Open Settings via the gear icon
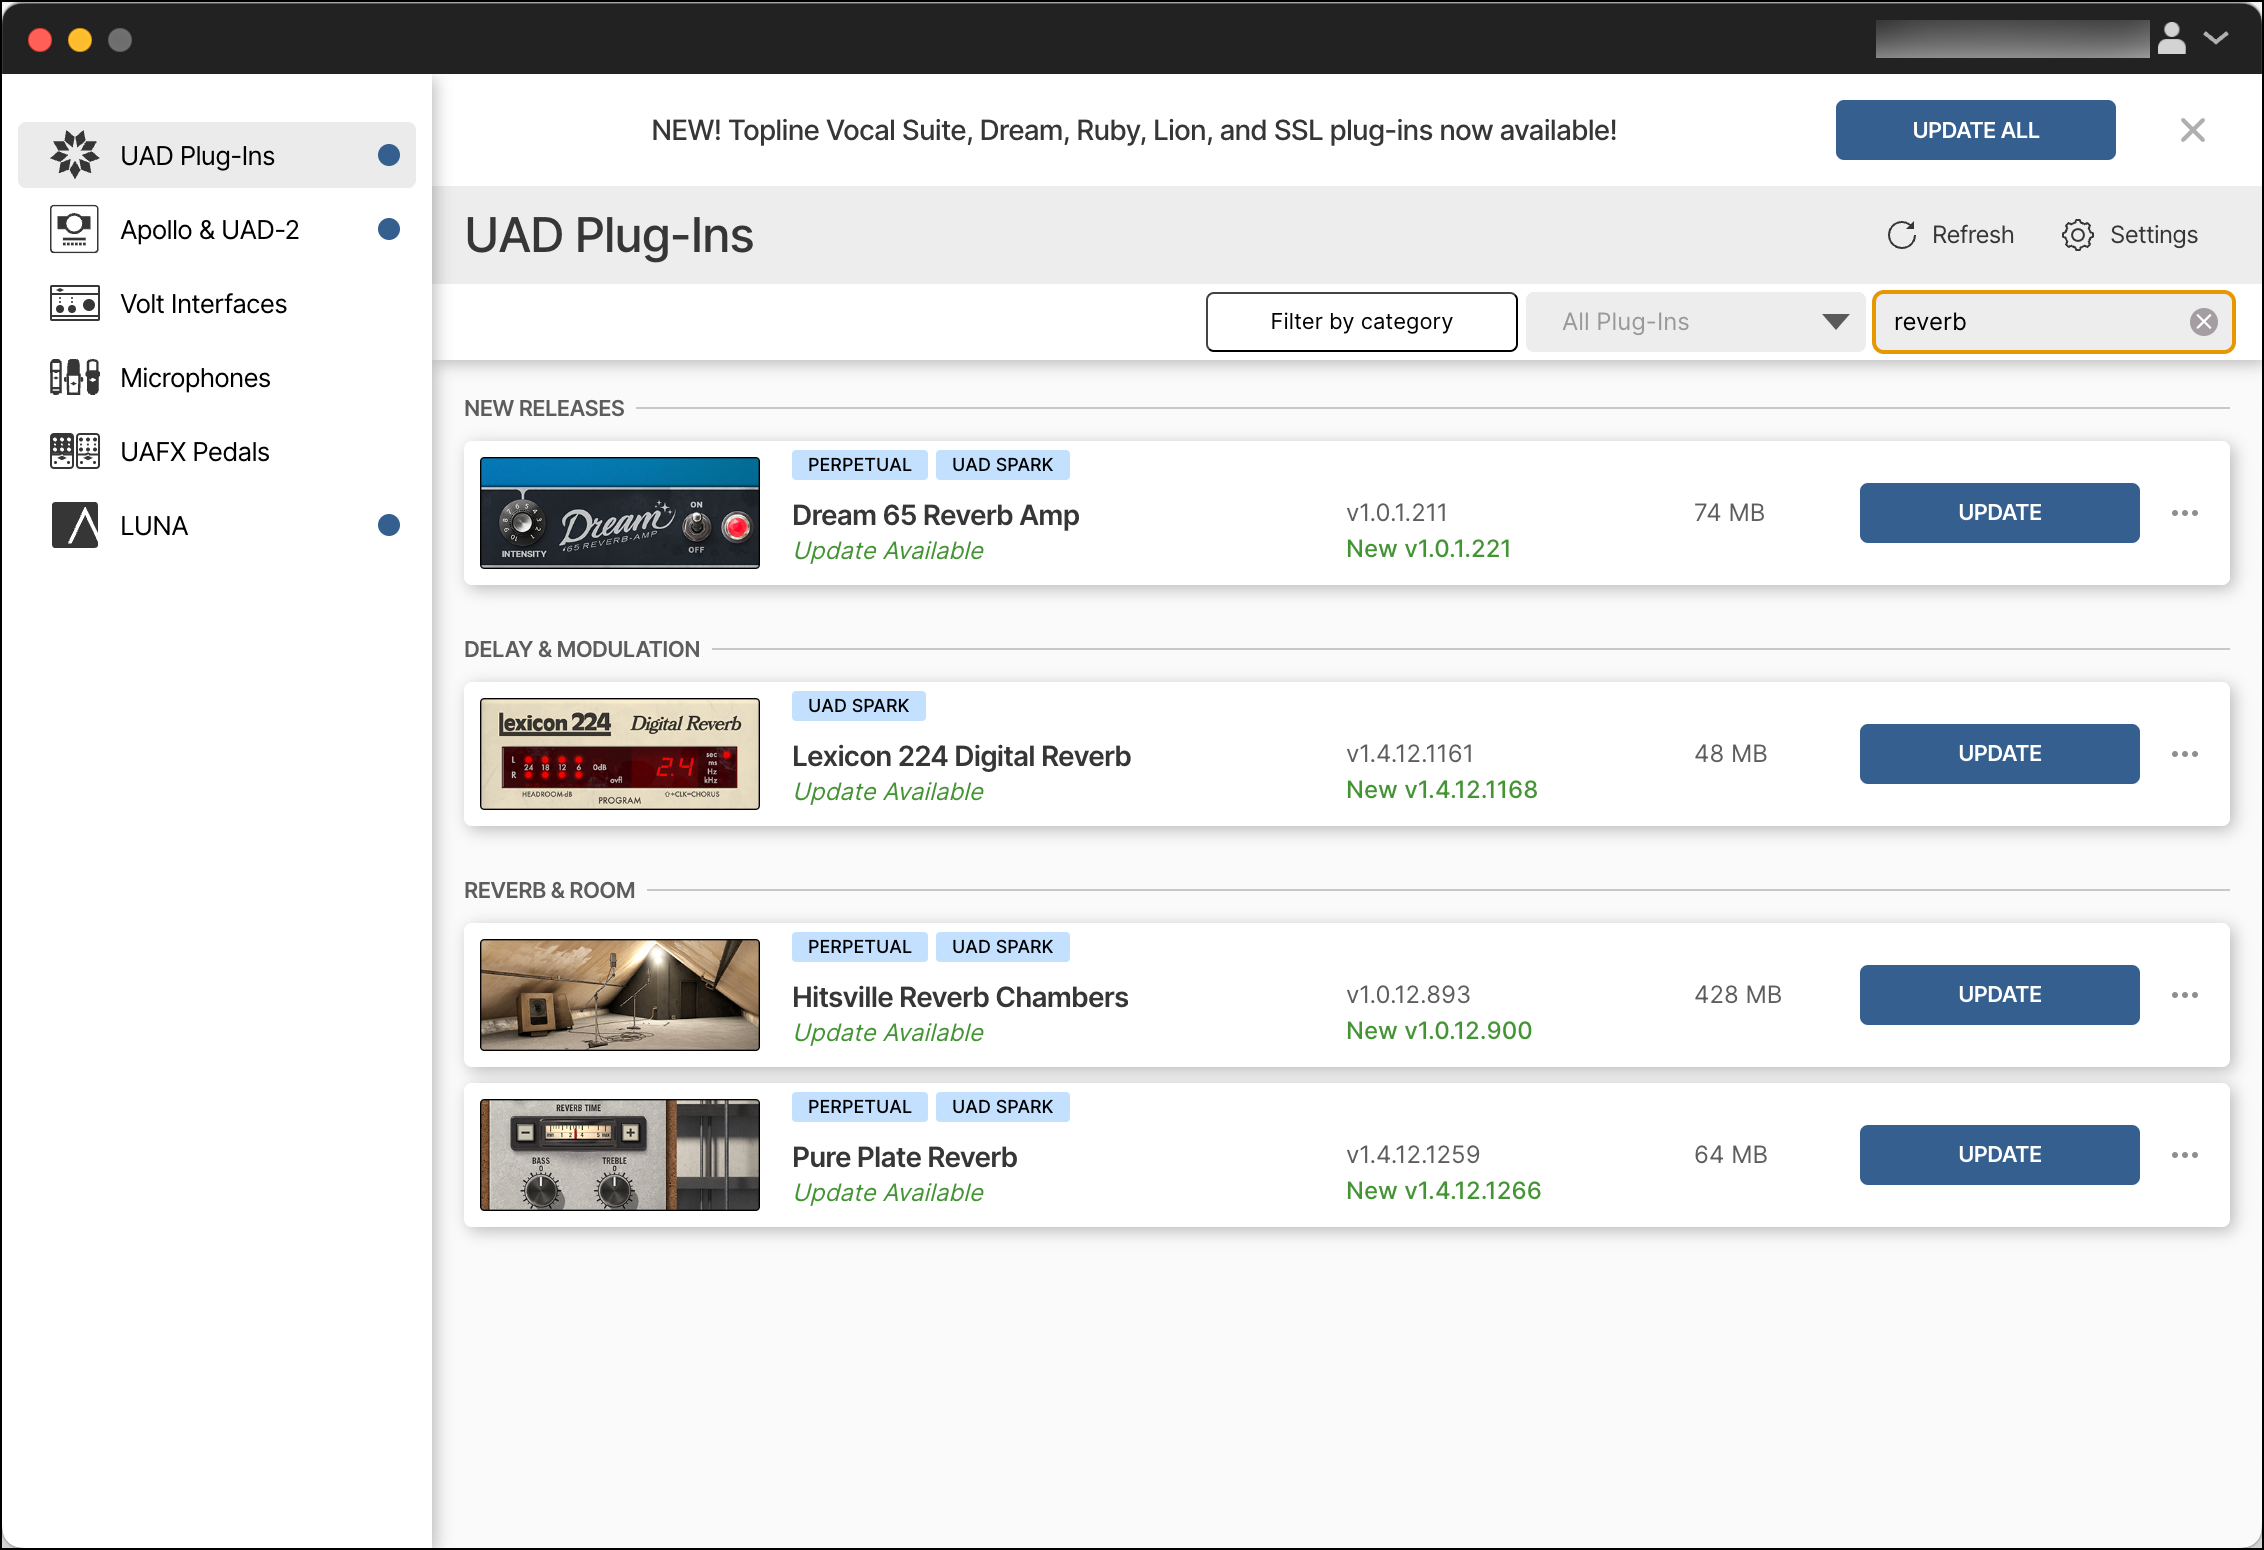This screenshot has height=1550, width=2264. [x=2077, y=235]
